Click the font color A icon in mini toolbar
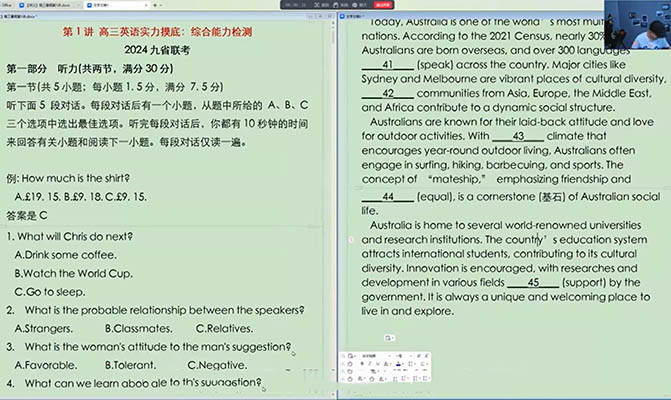This screenshot has width=671, height=400. click(x=398, y=364)
